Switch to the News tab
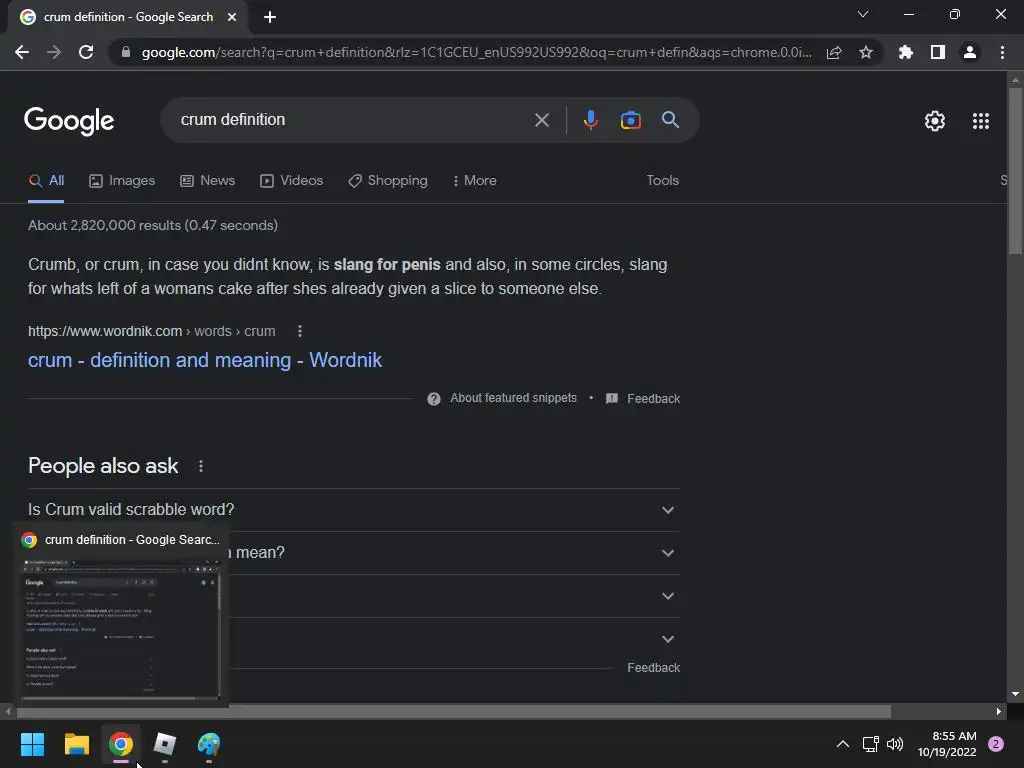 click(208, 181)
